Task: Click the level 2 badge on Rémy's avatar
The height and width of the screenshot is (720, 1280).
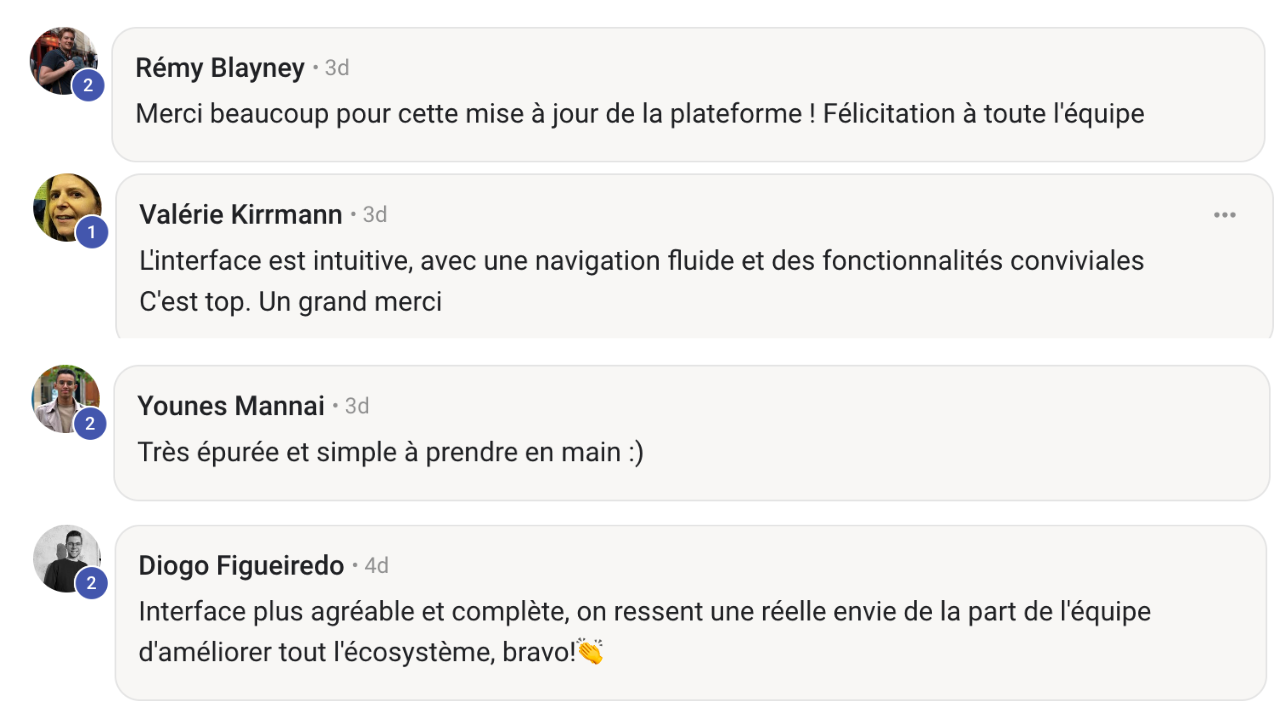Action: coord(88,86)
